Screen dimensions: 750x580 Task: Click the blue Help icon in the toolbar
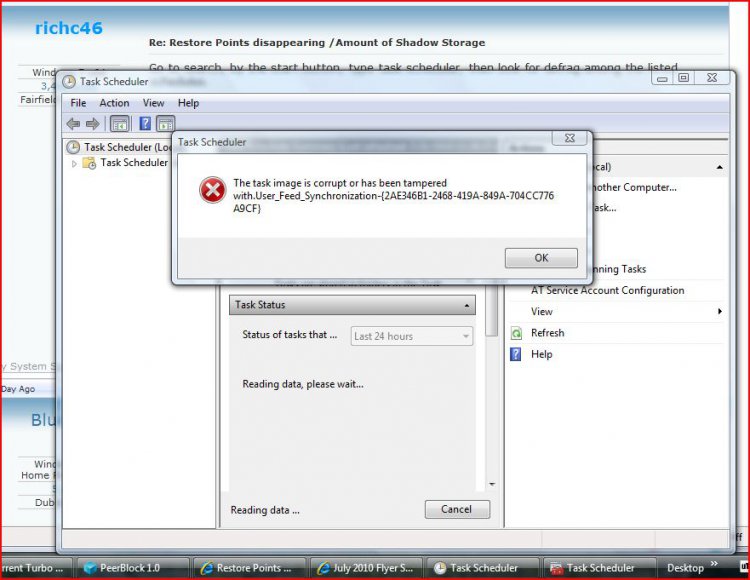[145, 124]
